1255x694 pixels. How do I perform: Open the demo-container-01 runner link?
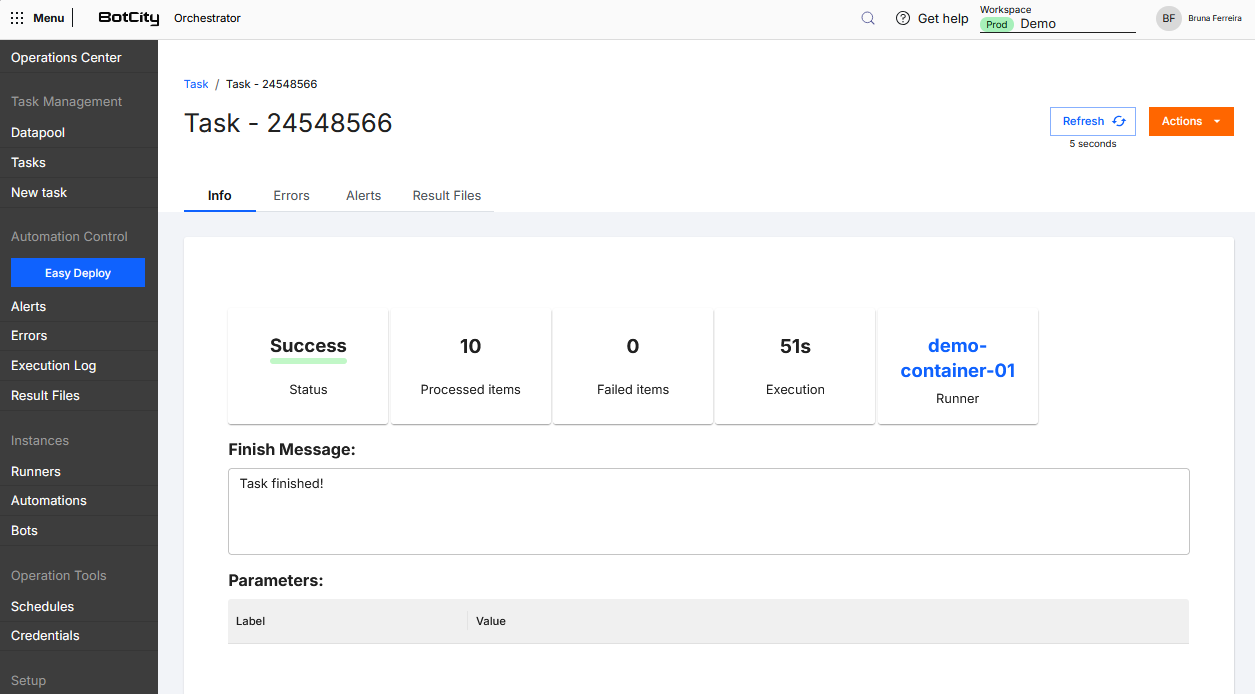[957, 358]
